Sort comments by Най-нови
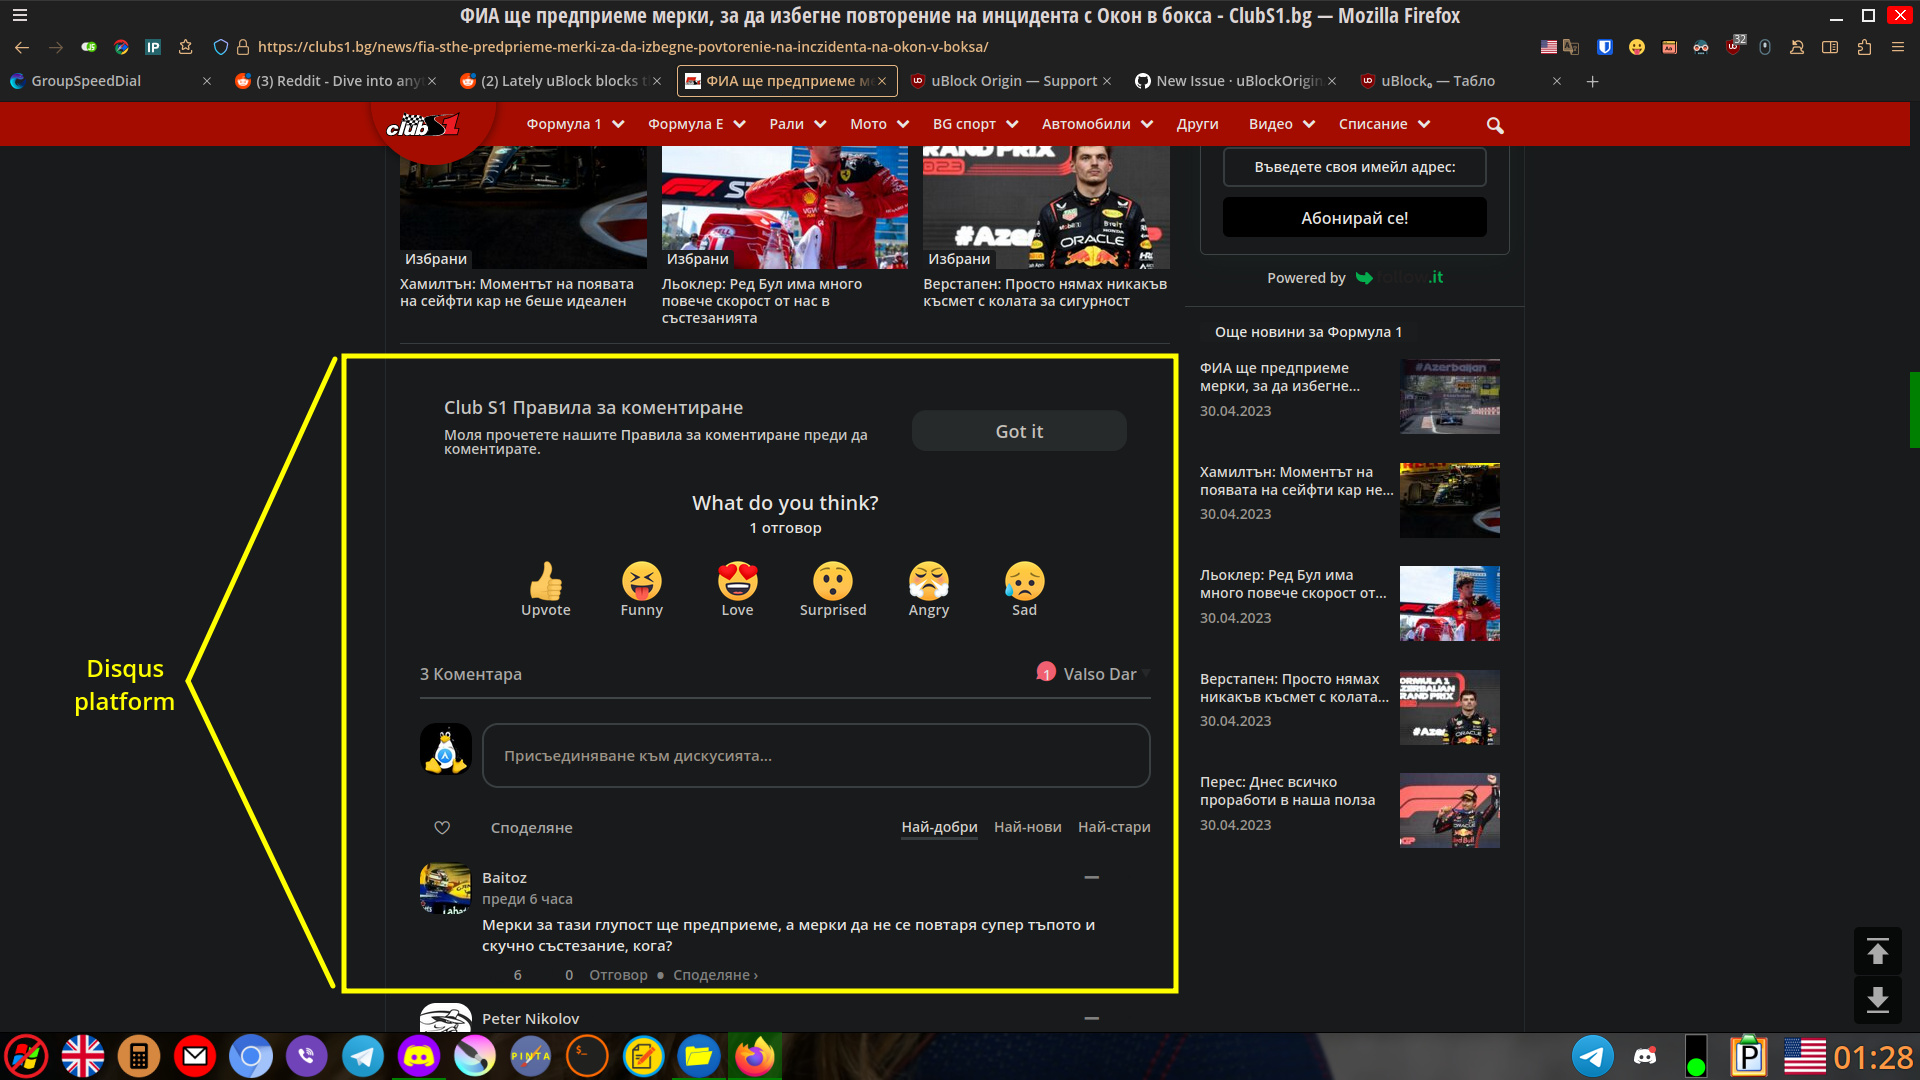1920x1080 pixels. pos(1027,827)
